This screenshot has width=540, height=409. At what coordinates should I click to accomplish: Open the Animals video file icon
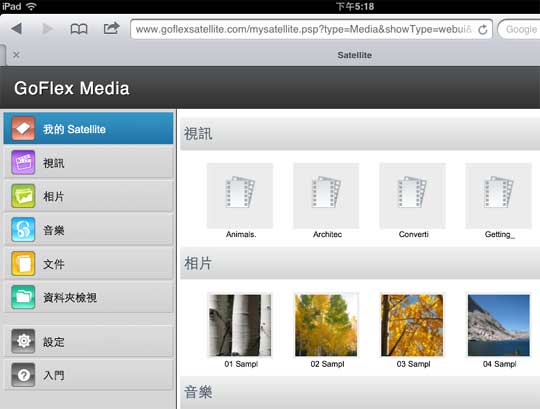coord(240,196)
